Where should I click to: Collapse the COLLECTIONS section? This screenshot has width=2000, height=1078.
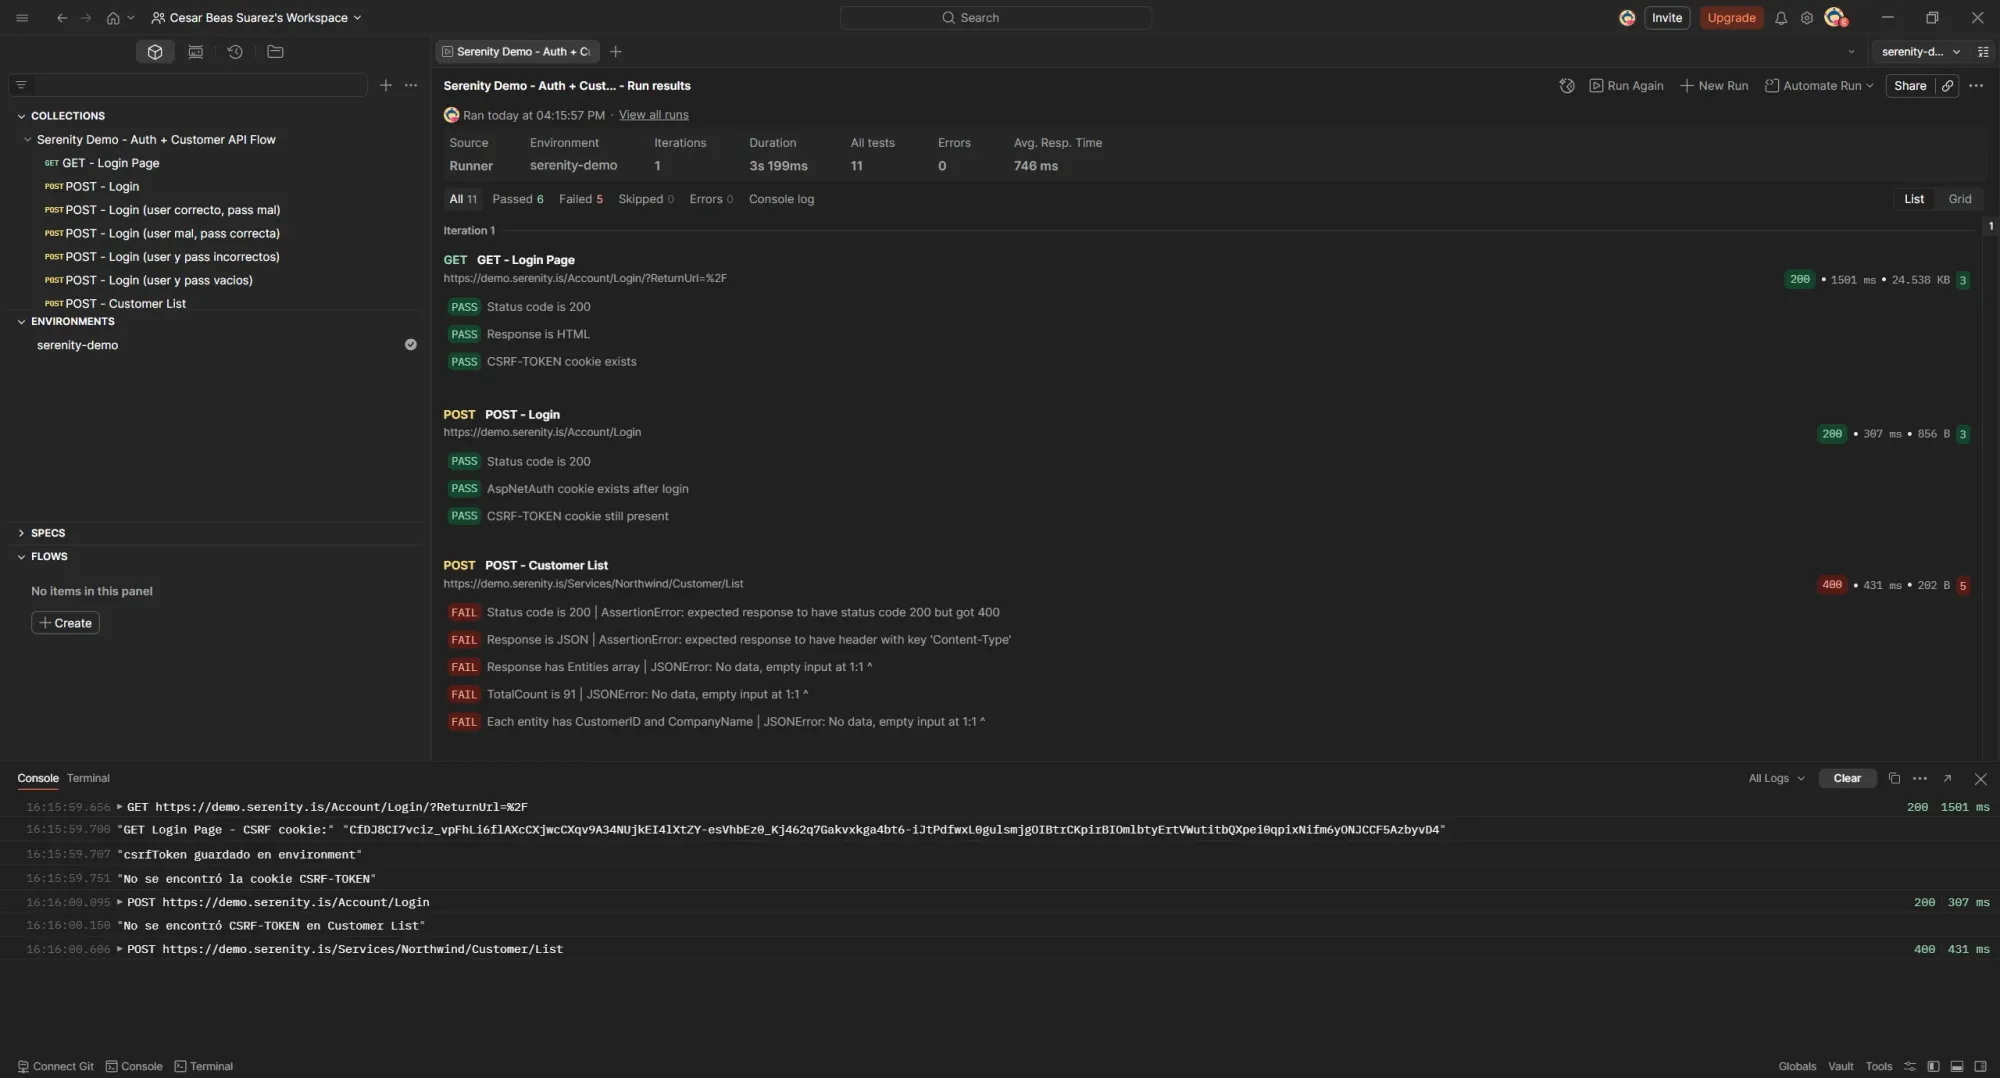click(x=20, y=115)
